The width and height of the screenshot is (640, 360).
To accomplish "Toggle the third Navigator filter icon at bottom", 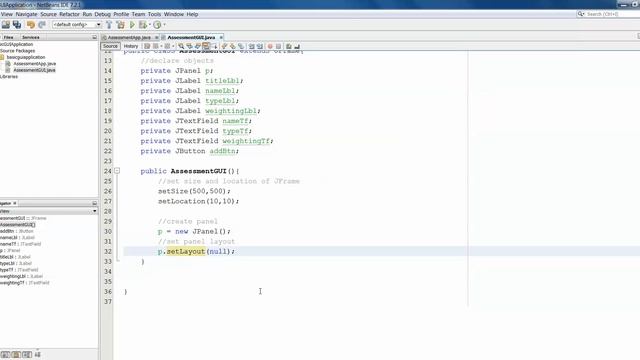I will point(27,355).
